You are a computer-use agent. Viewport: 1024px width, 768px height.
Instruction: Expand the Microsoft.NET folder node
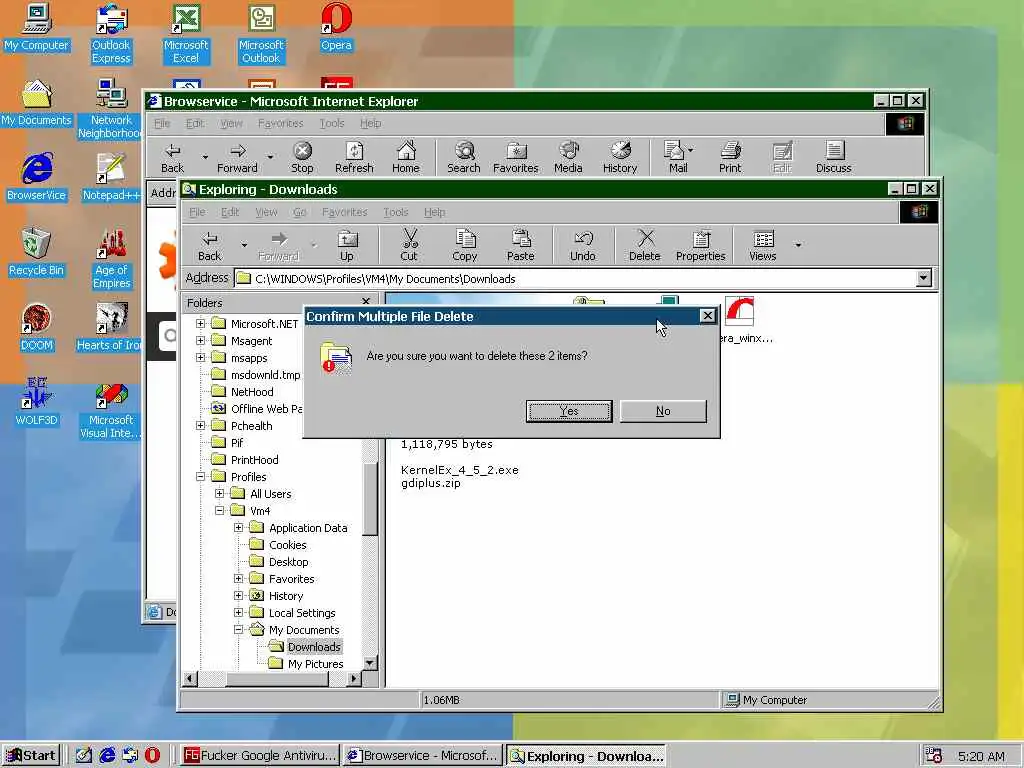point(200,323)
